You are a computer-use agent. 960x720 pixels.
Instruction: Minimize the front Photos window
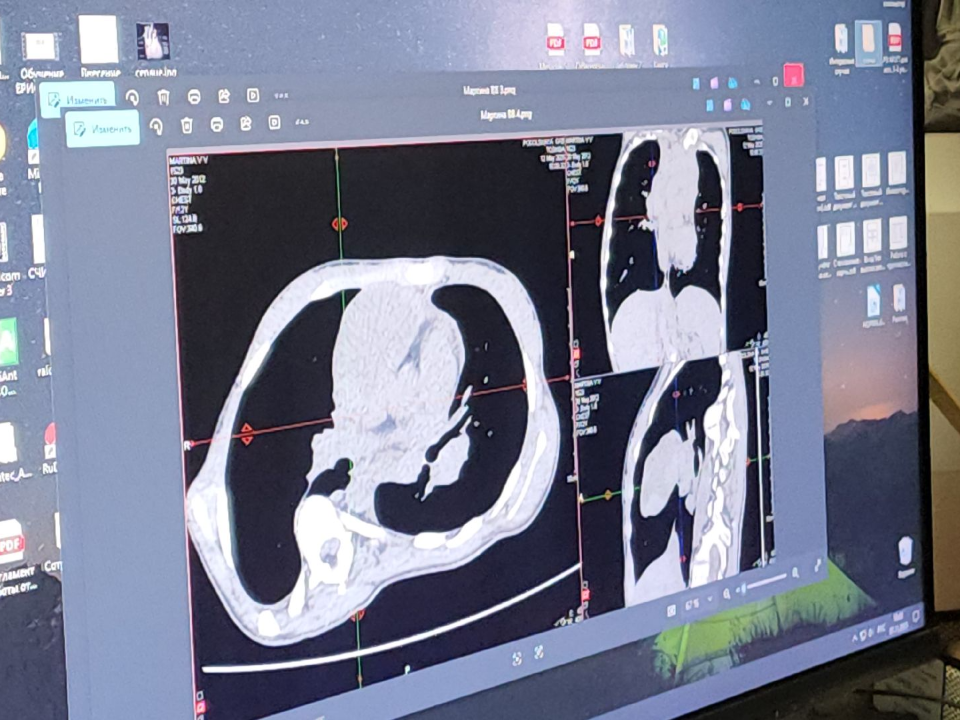770,103
